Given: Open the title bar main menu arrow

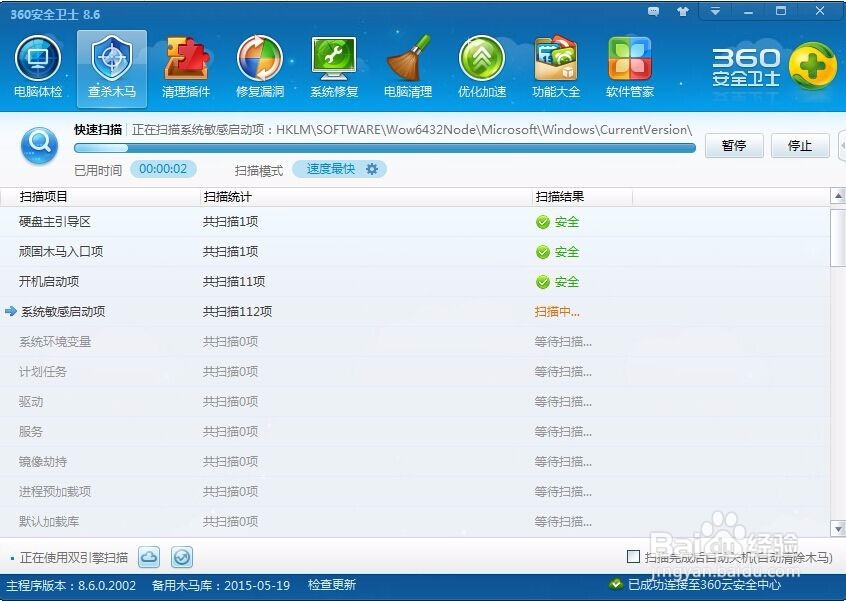Looking at the screenshot, I should [715, 11].
